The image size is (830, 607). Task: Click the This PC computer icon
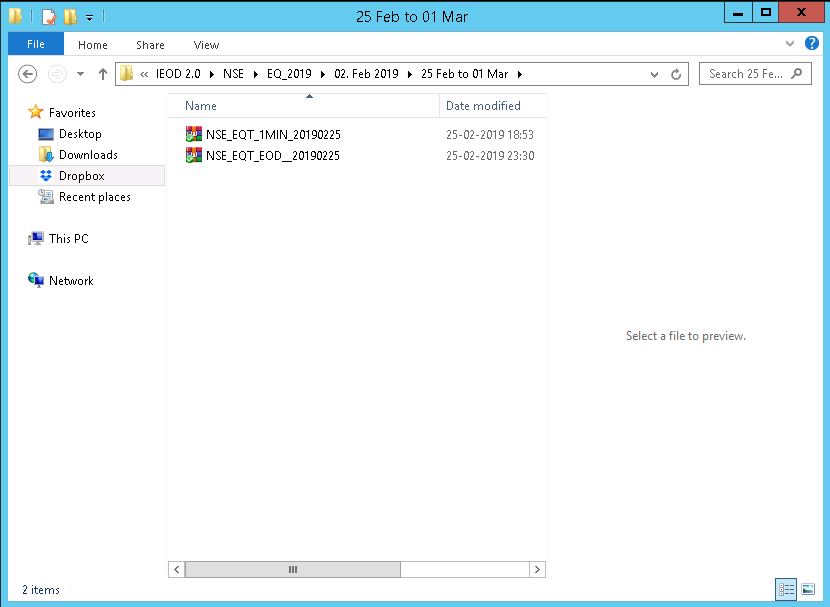point(36,238)
